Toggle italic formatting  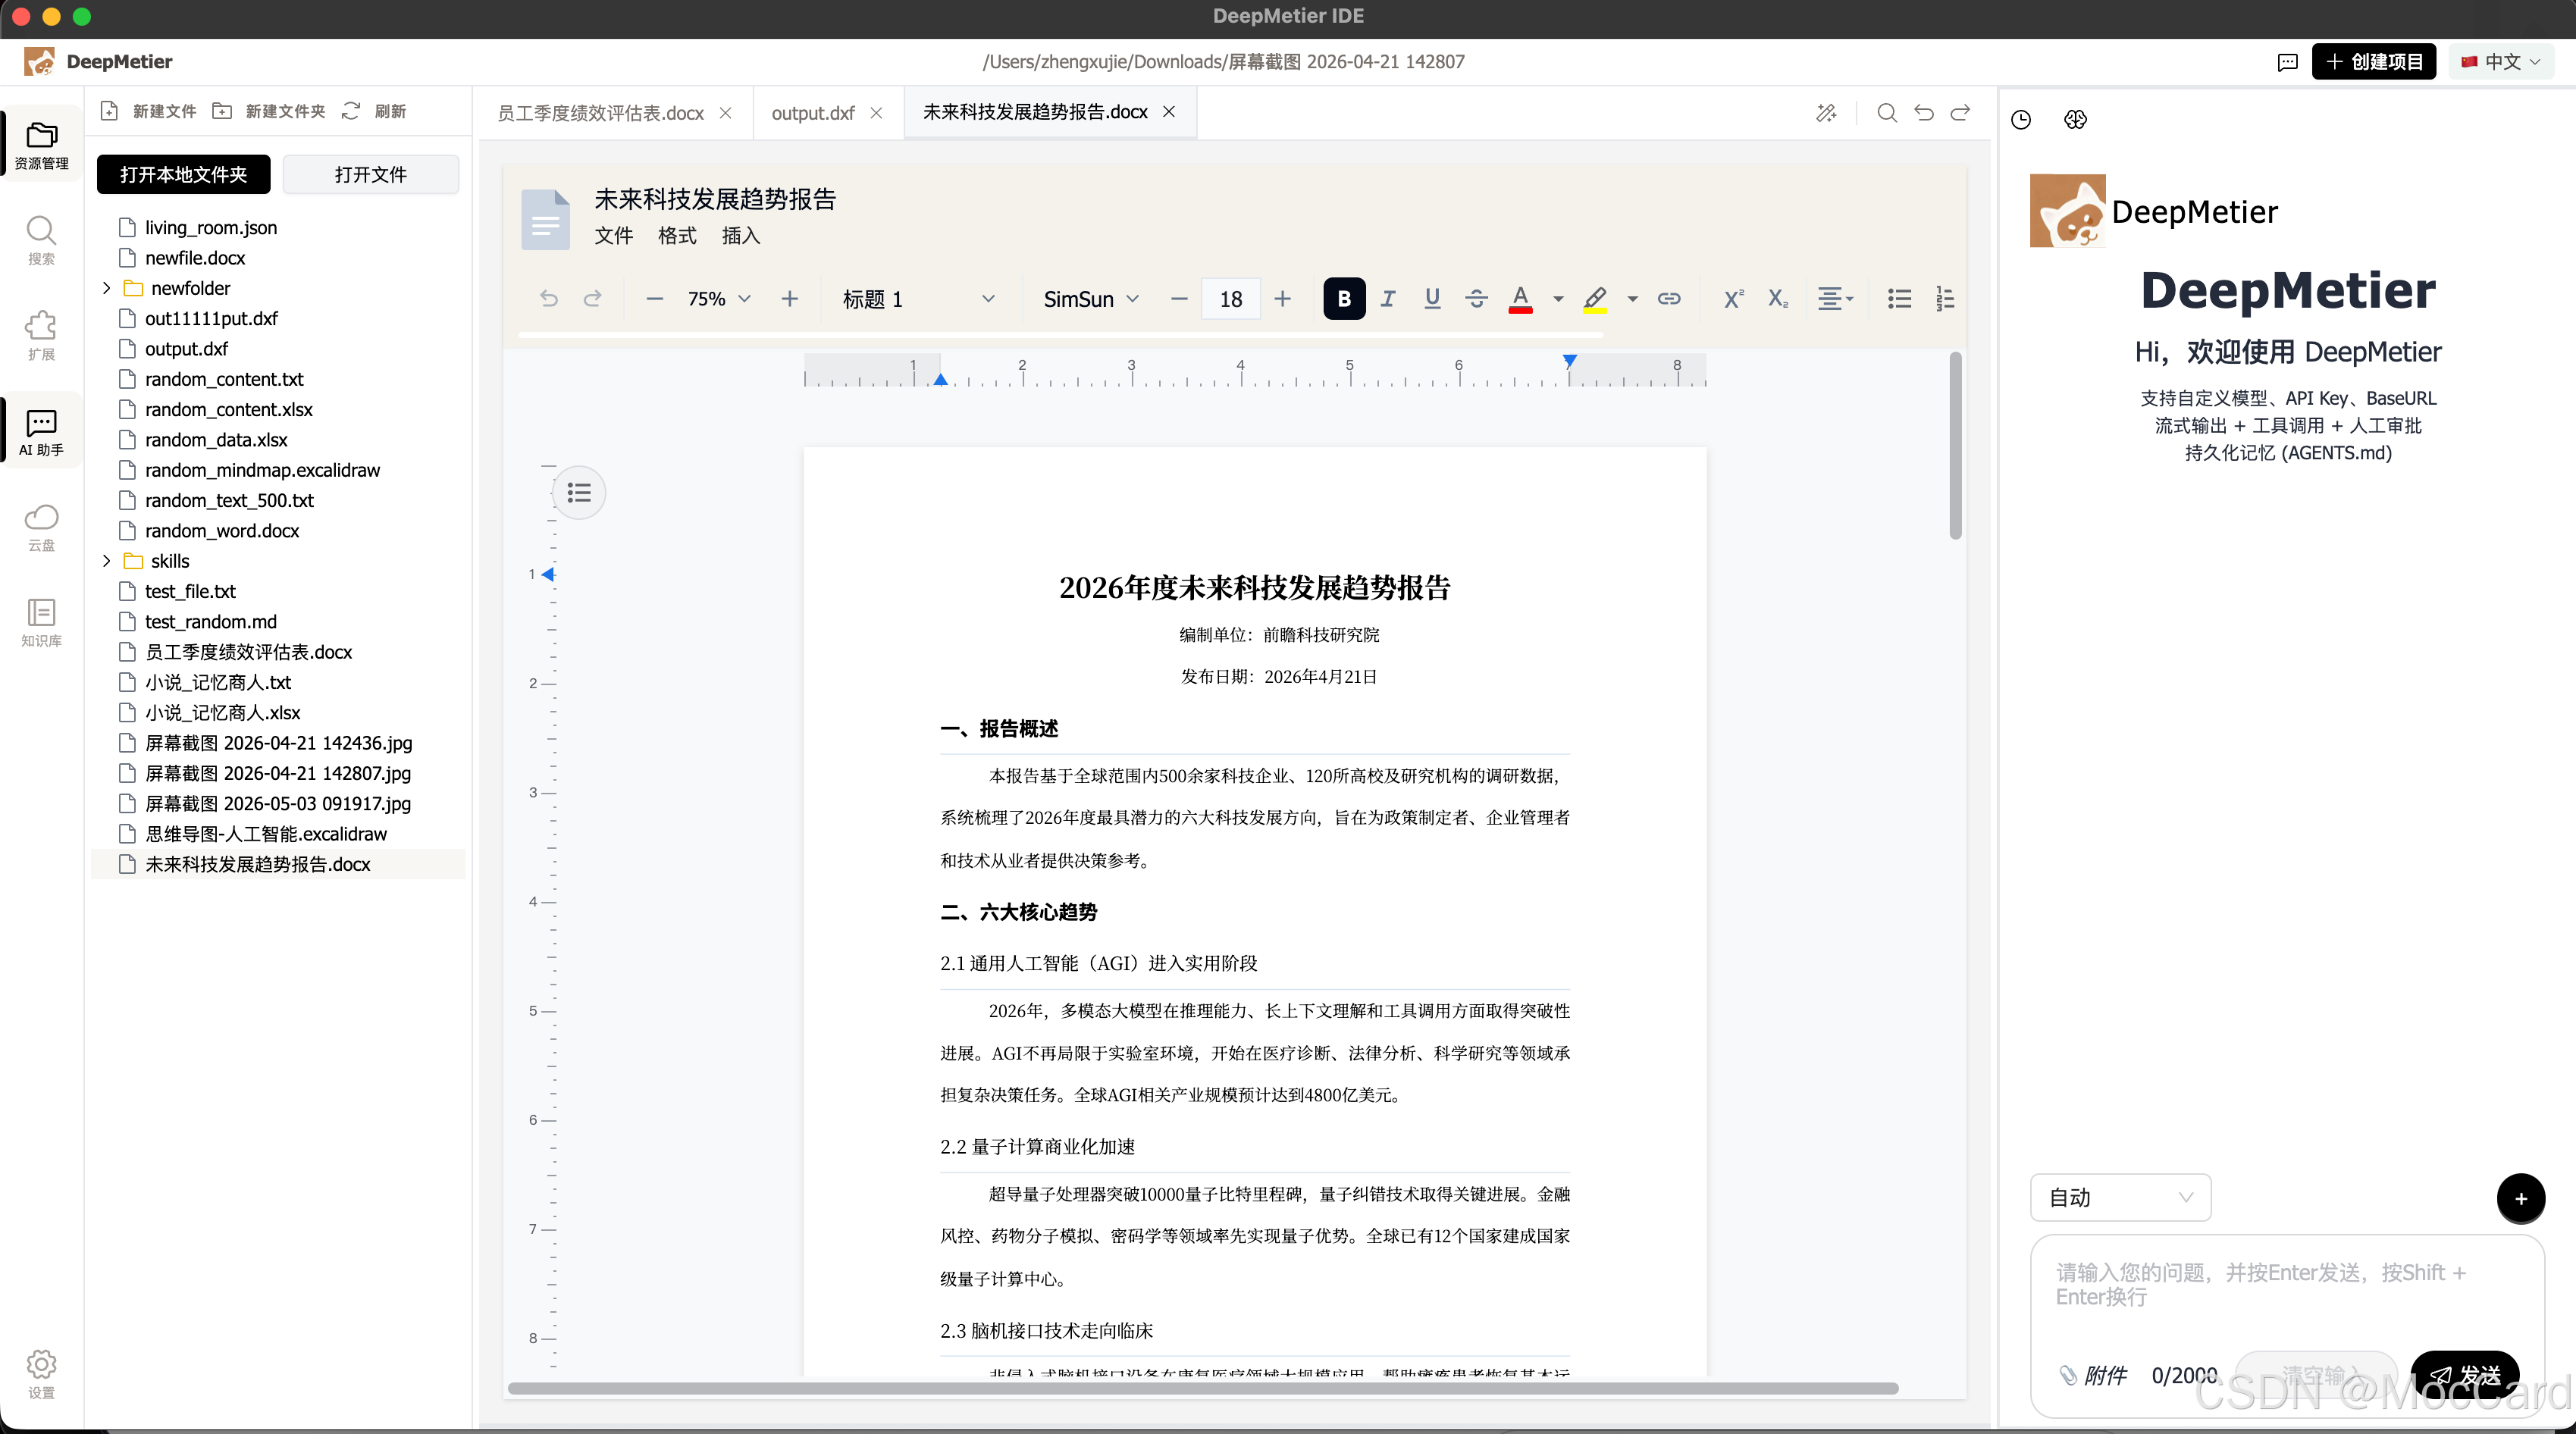coord(1388,298)
